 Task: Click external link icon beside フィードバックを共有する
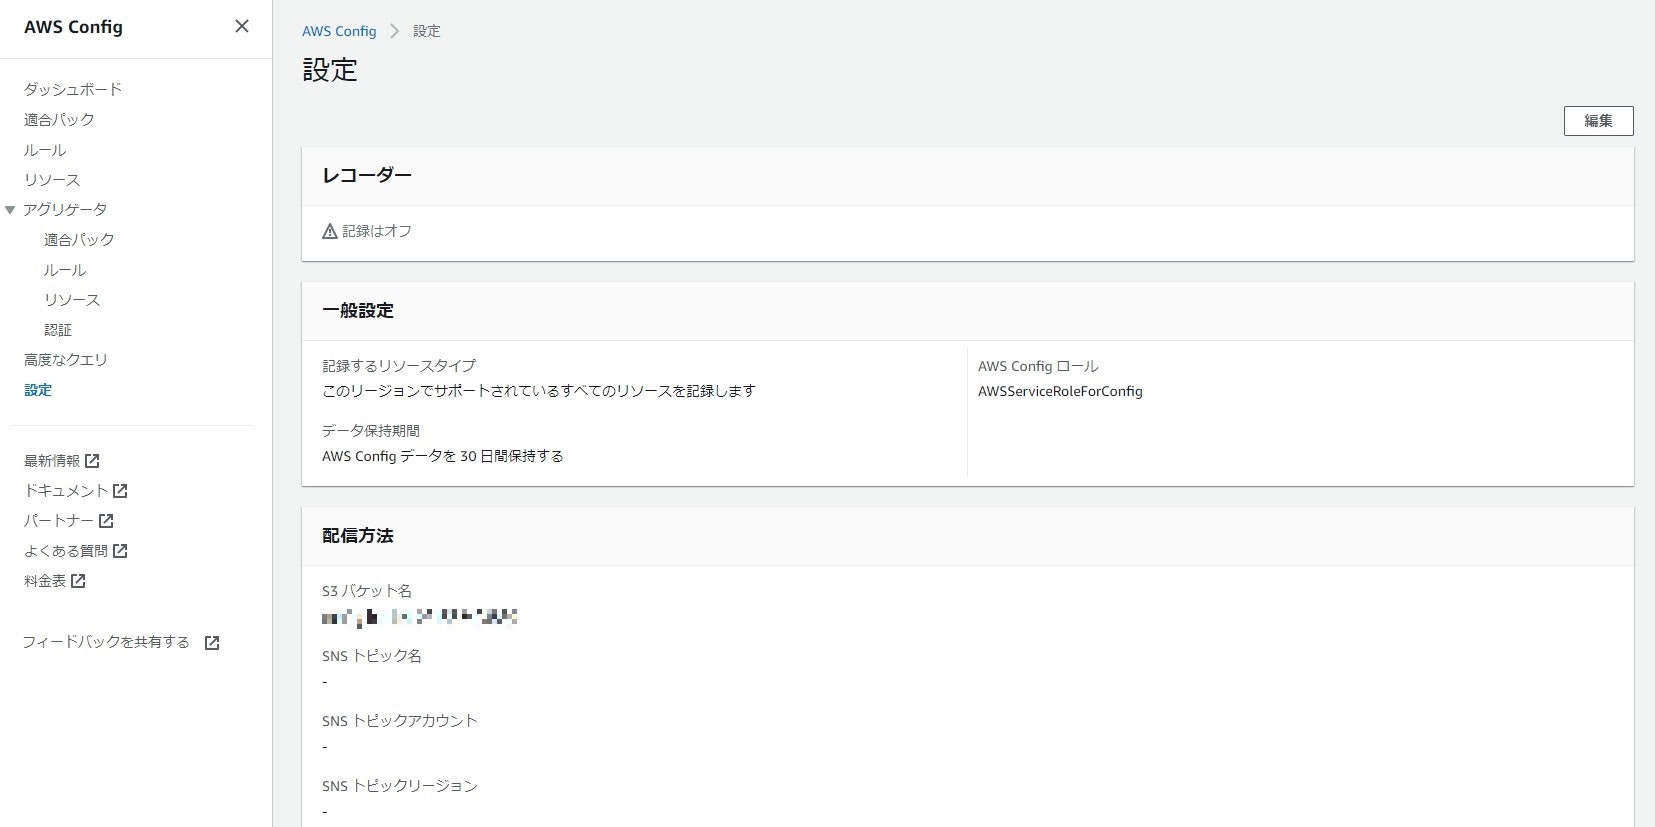212,643
